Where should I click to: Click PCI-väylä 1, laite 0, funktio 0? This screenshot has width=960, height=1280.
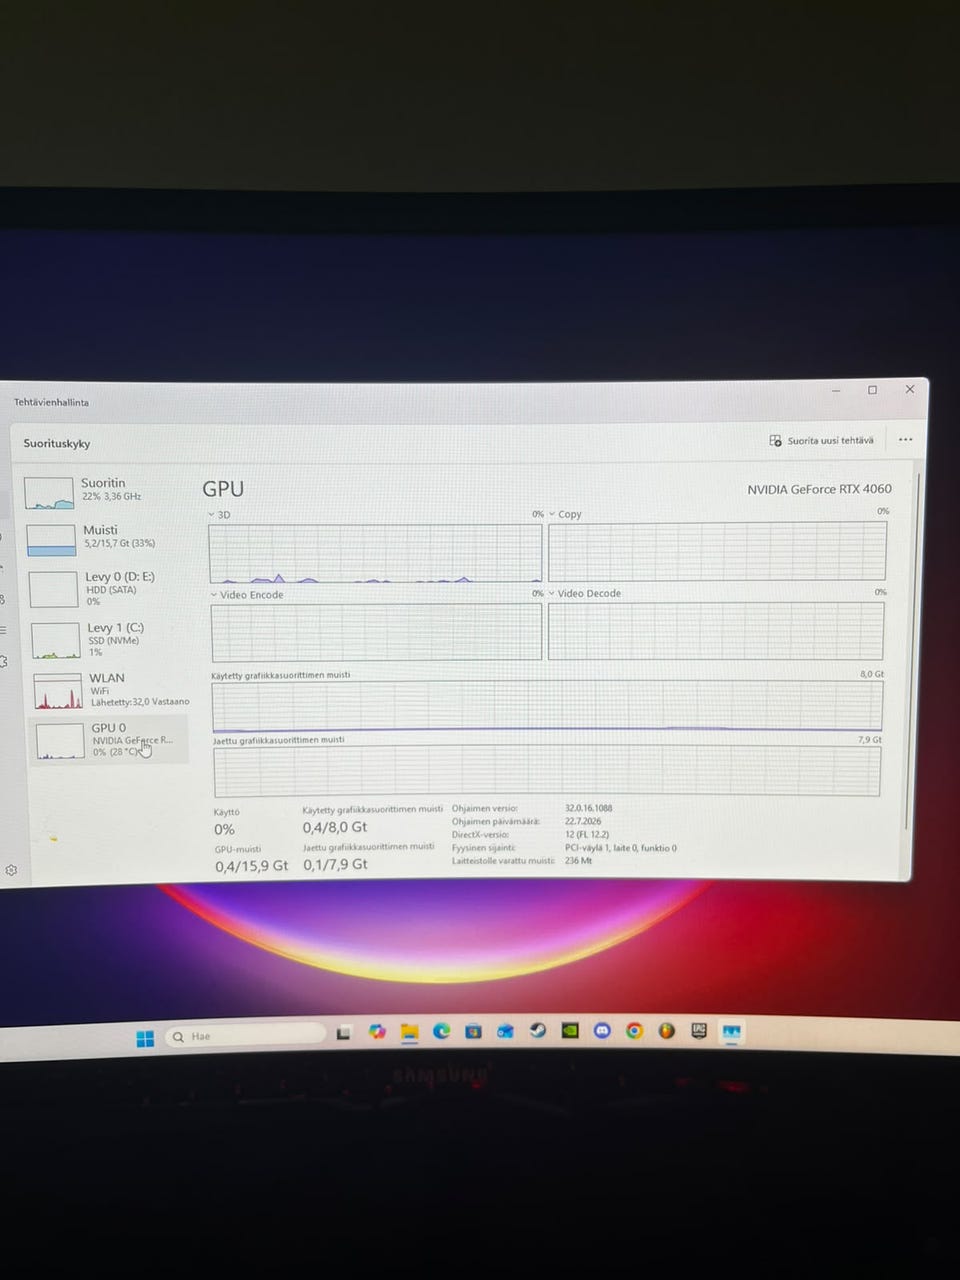click(620, 848)
